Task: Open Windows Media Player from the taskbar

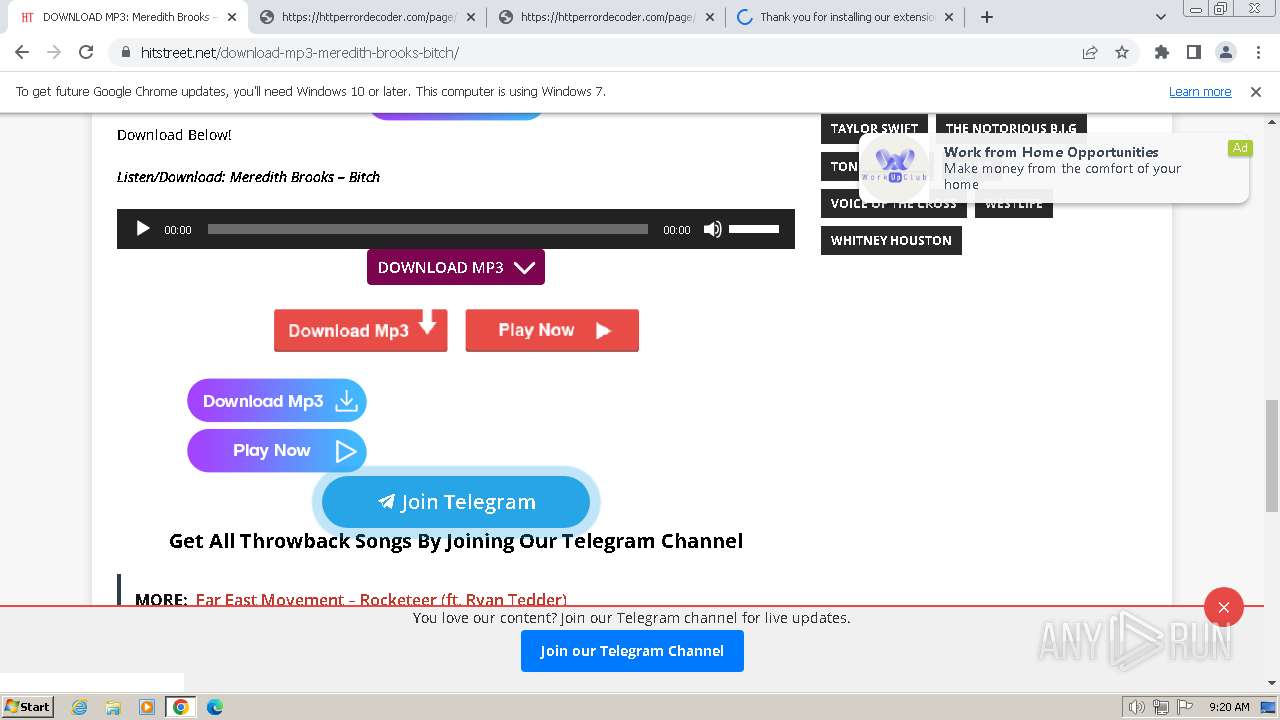Action: [x=147, y=707]
